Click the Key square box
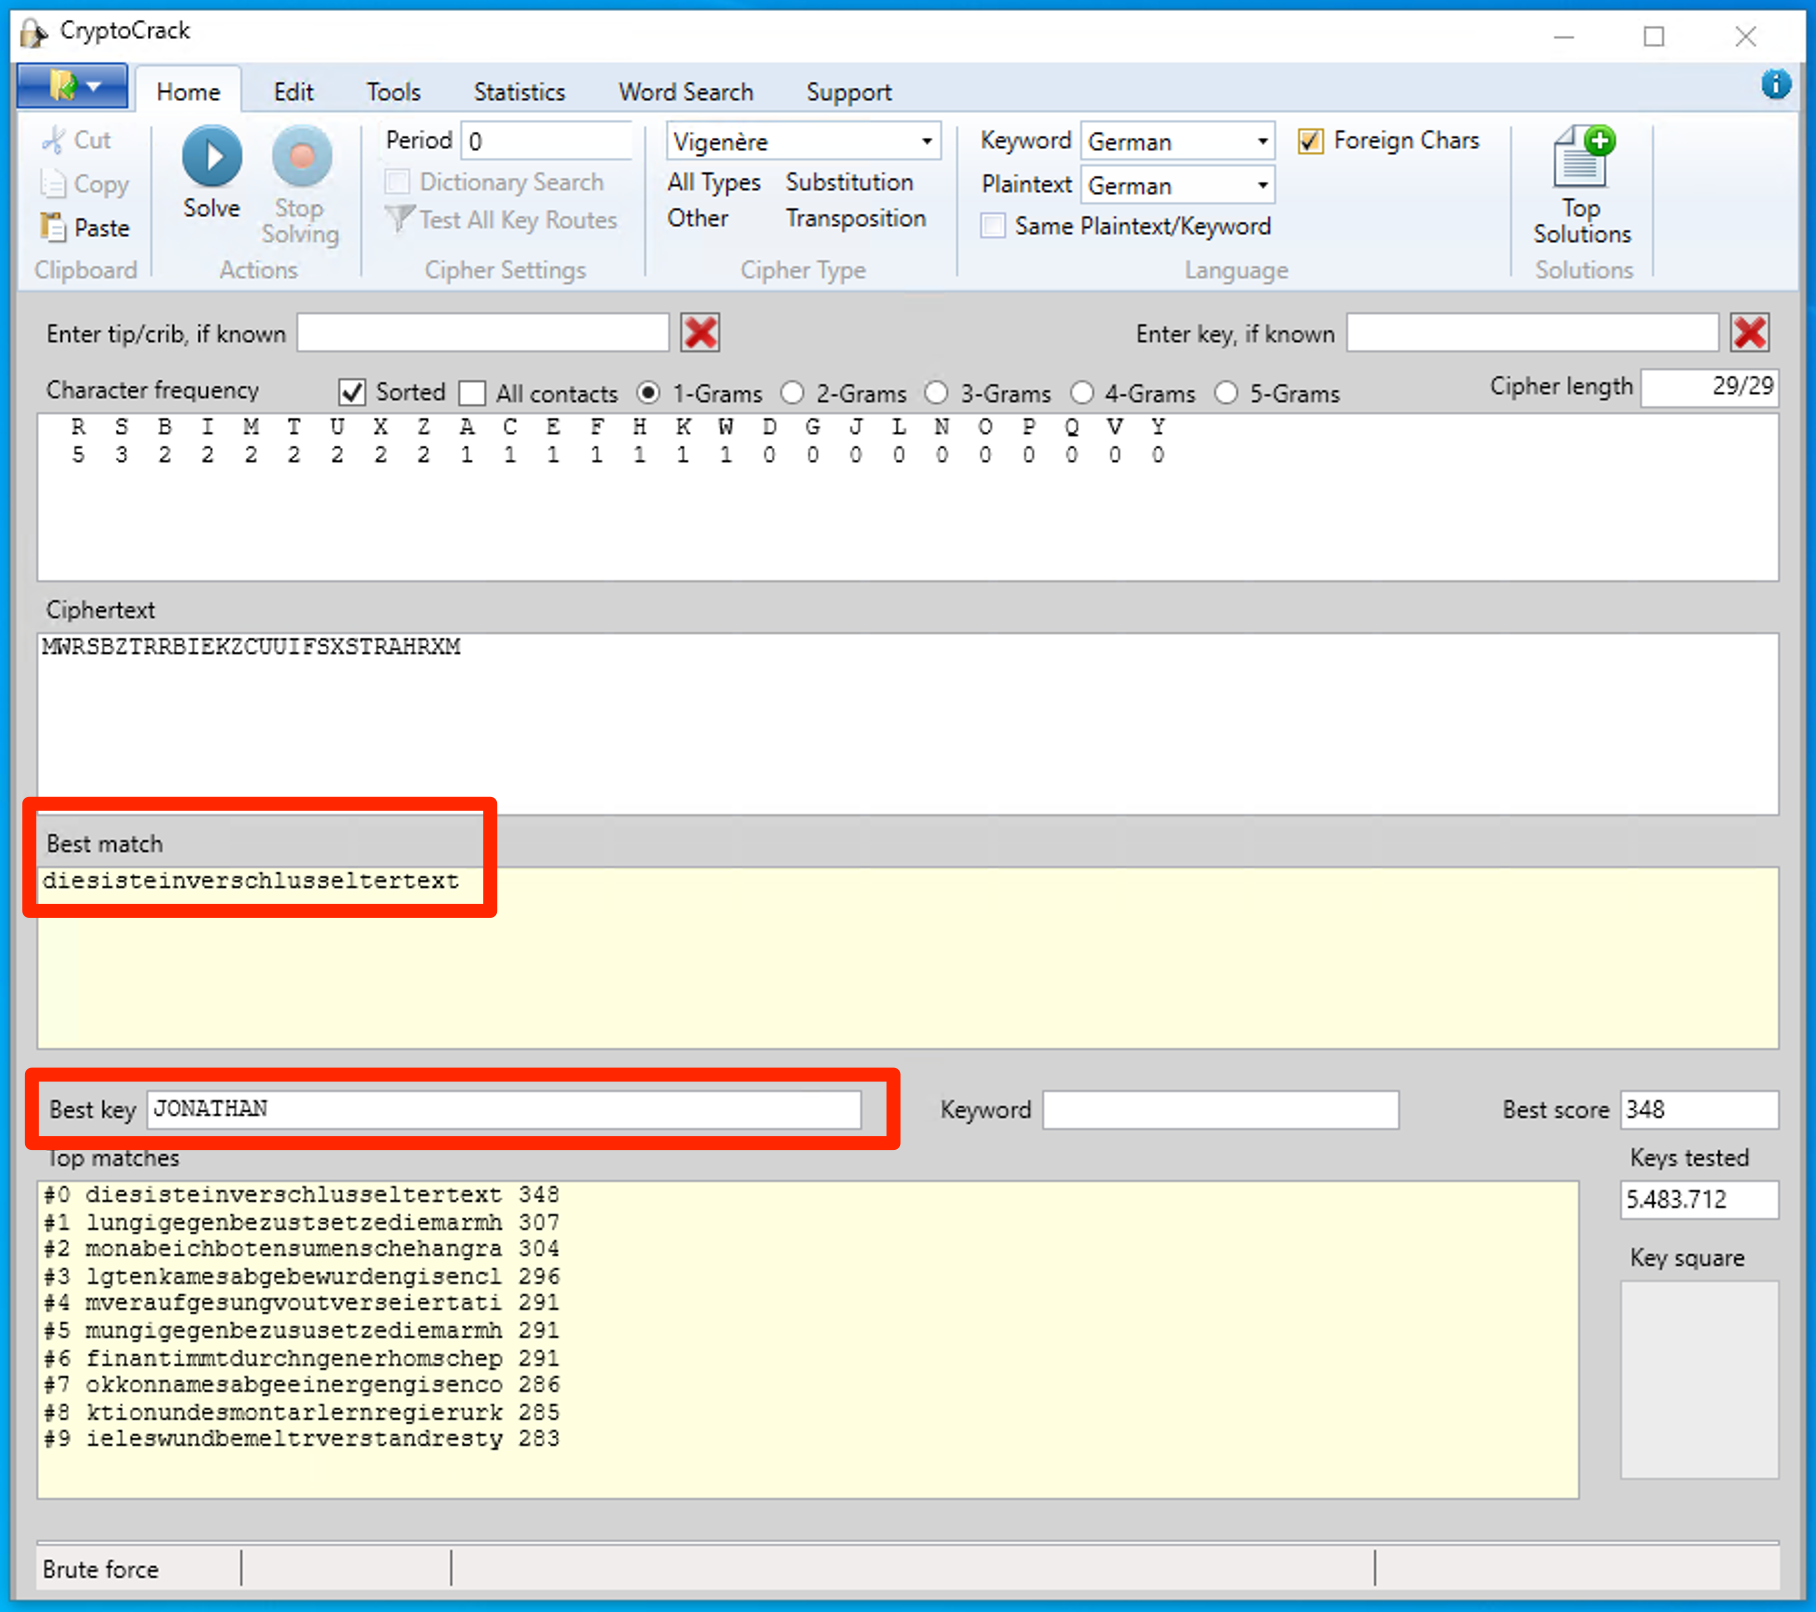This screenshot has width=1816, height=1612. point(1699,1380)
